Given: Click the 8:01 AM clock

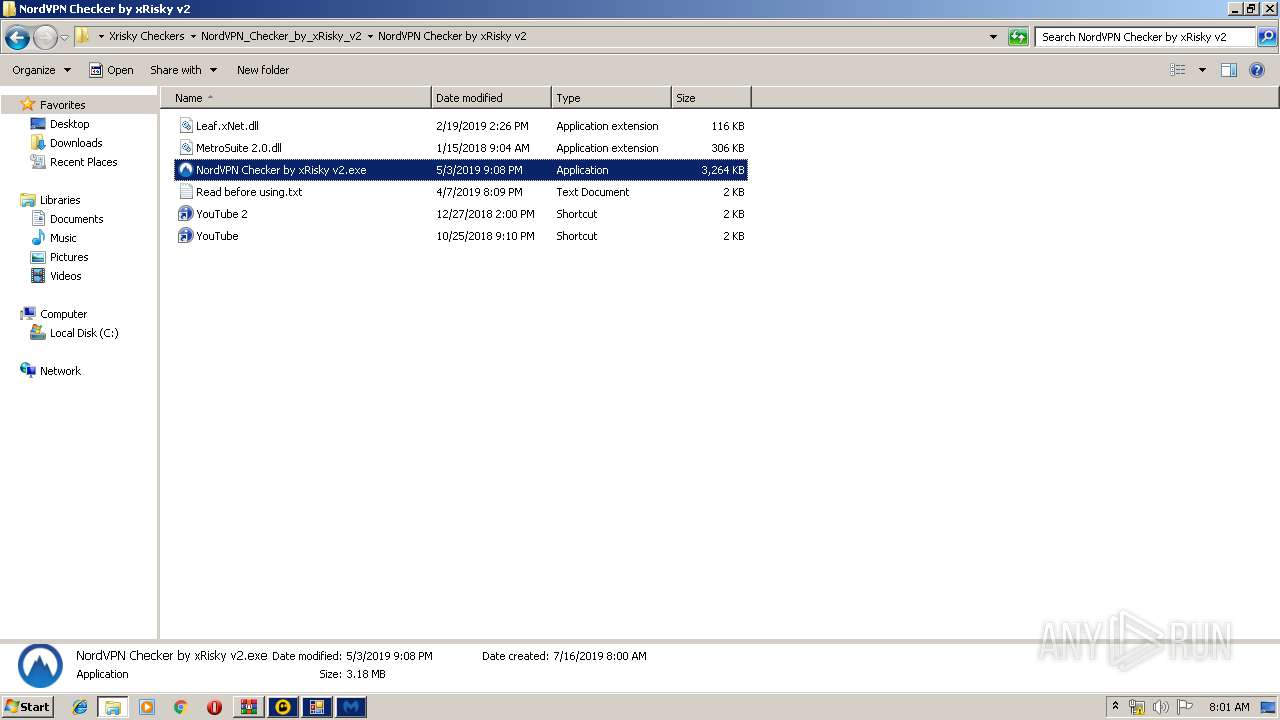Looking at the screenshot, I should click(1229, 707).
